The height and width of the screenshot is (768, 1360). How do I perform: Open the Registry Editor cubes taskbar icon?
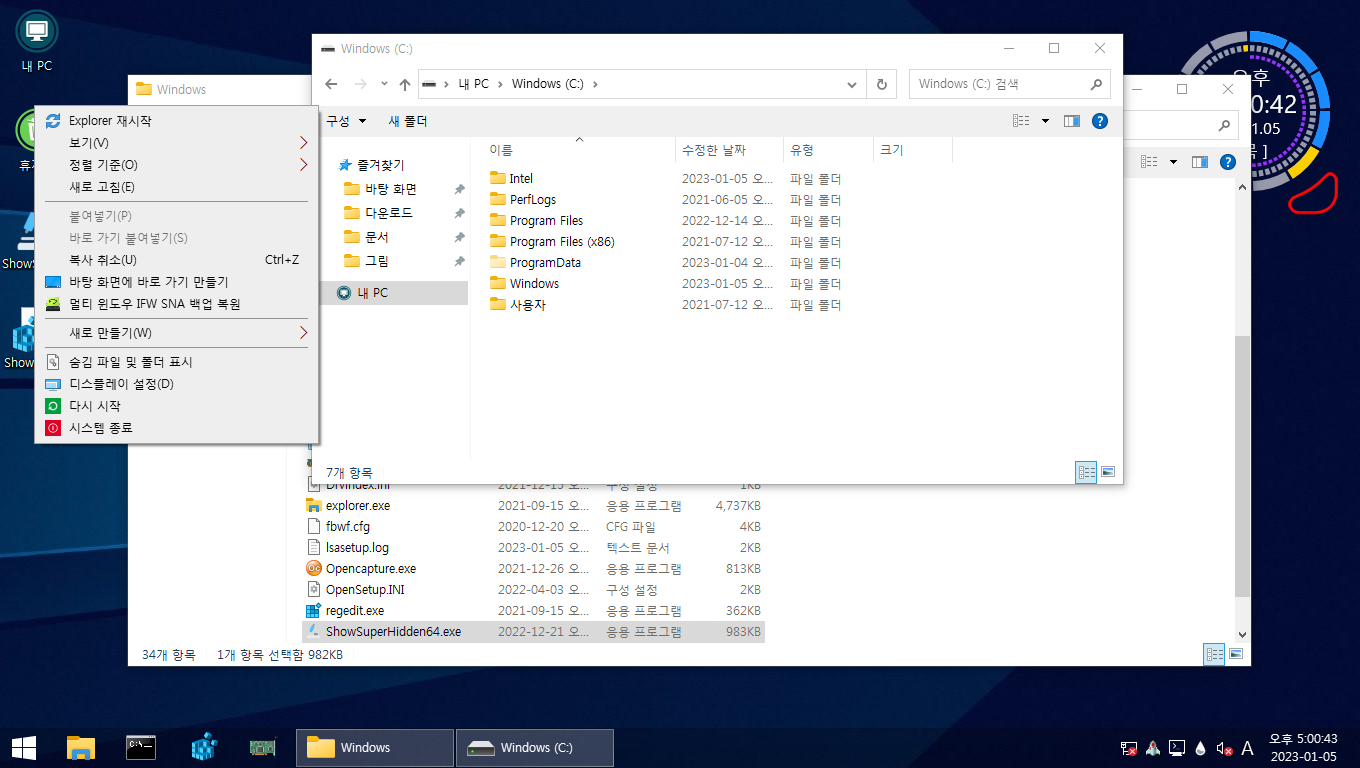(x=204, y=747)
